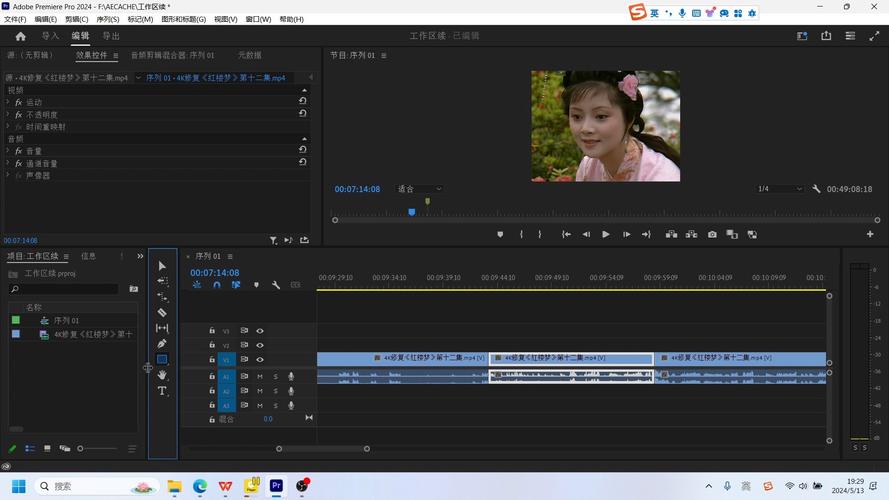Open Premiere Pro from Windows taskbar
The image size is (889, 500).
point(276,486)
